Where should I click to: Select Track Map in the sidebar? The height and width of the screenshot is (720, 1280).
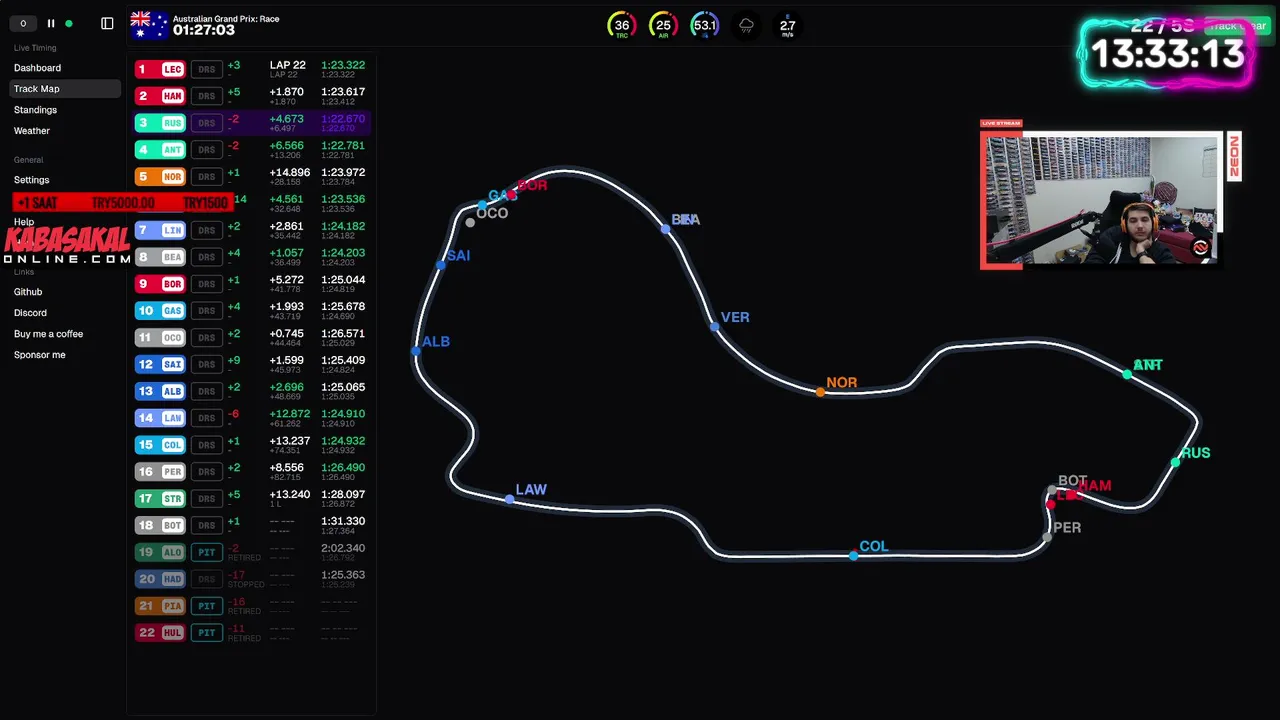(65, 89)
